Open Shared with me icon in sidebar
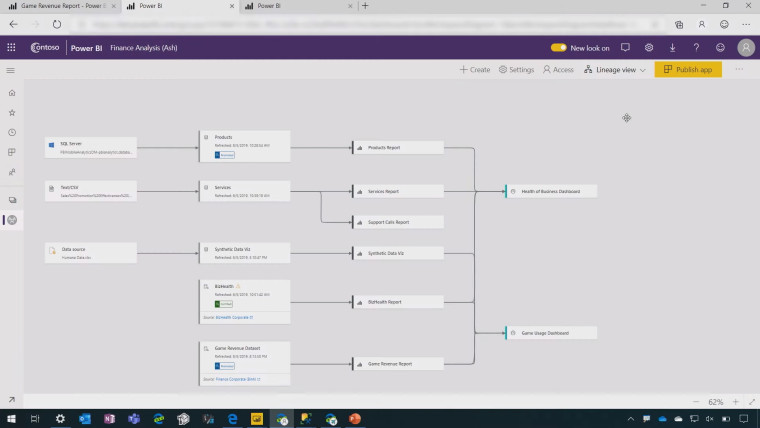Screen dimensions: 760x428 point(12,172)
